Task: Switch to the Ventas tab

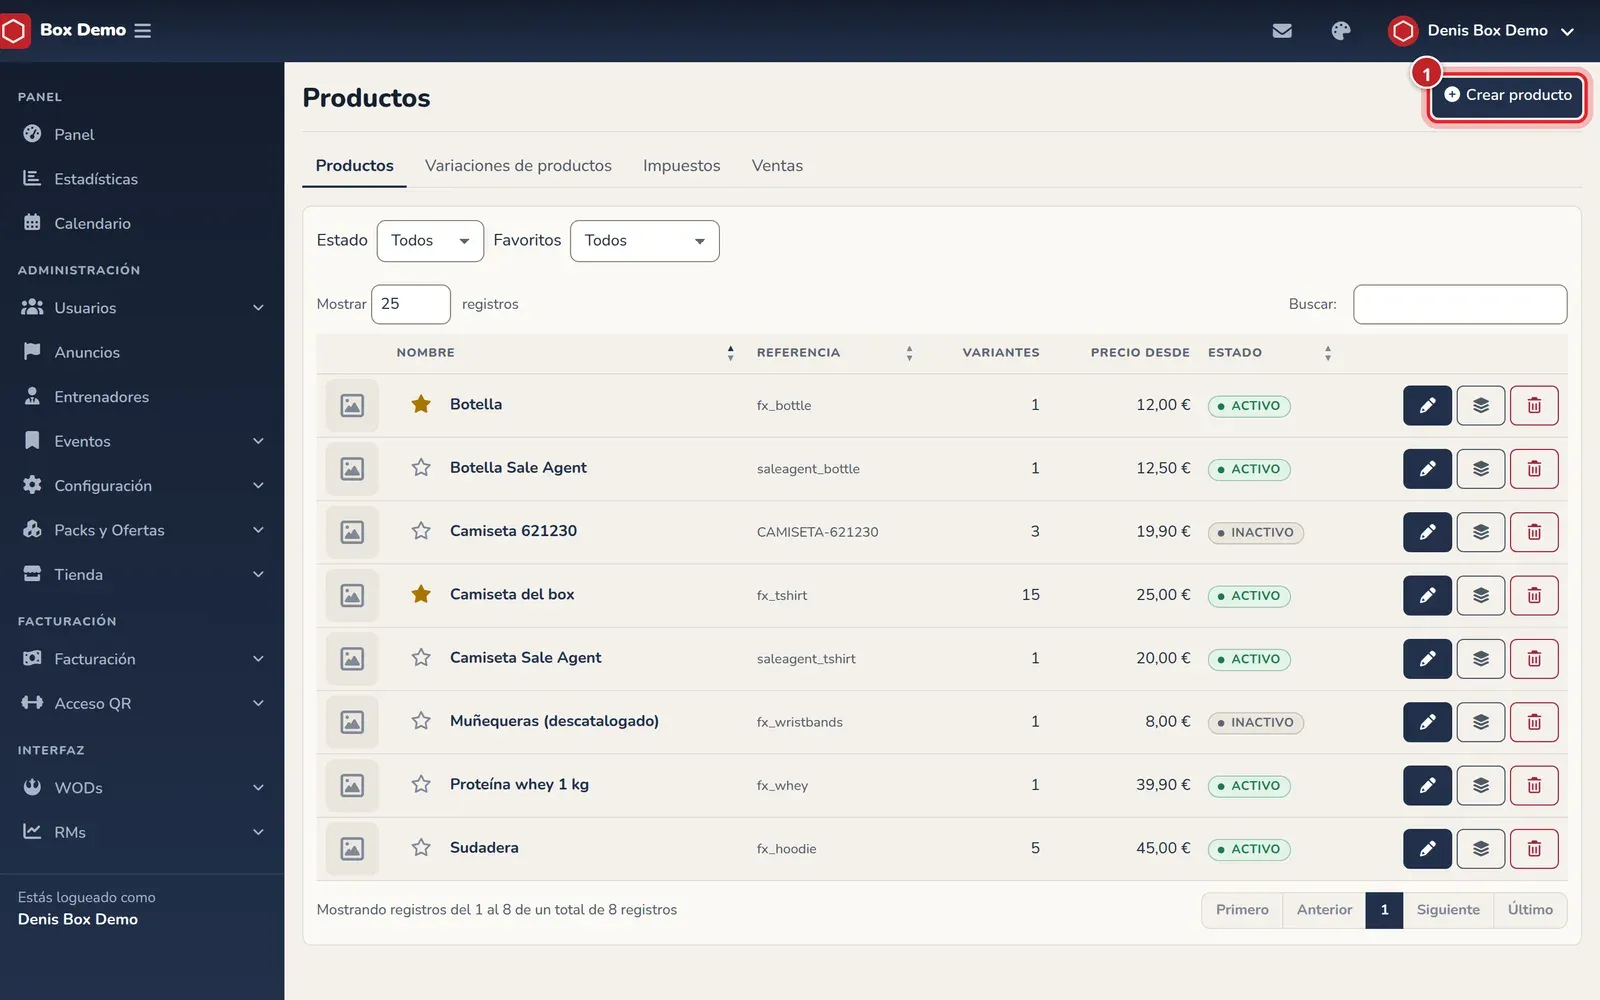Action: point(777,166)
